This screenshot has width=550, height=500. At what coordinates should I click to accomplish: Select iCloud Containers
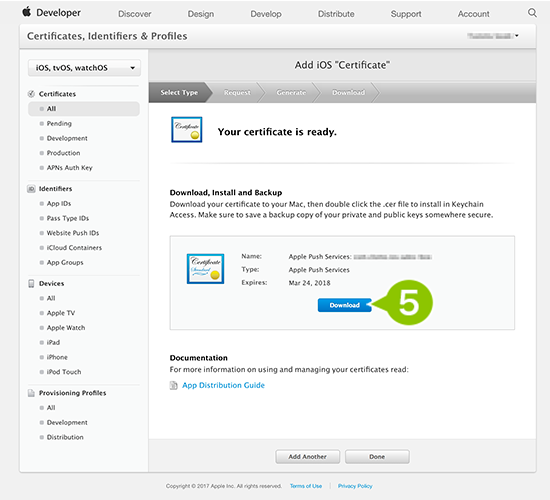pos(74,248)
